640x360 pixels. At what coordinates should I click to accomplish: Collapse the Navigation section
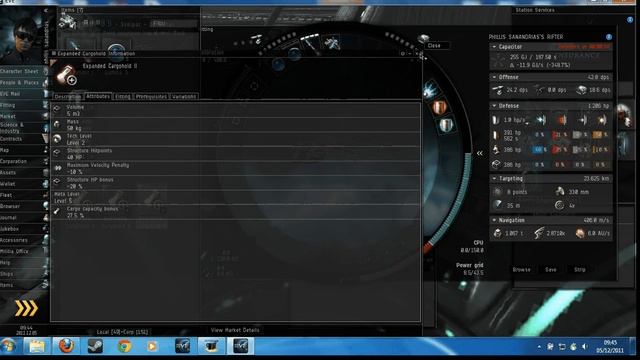coord(494,220)
